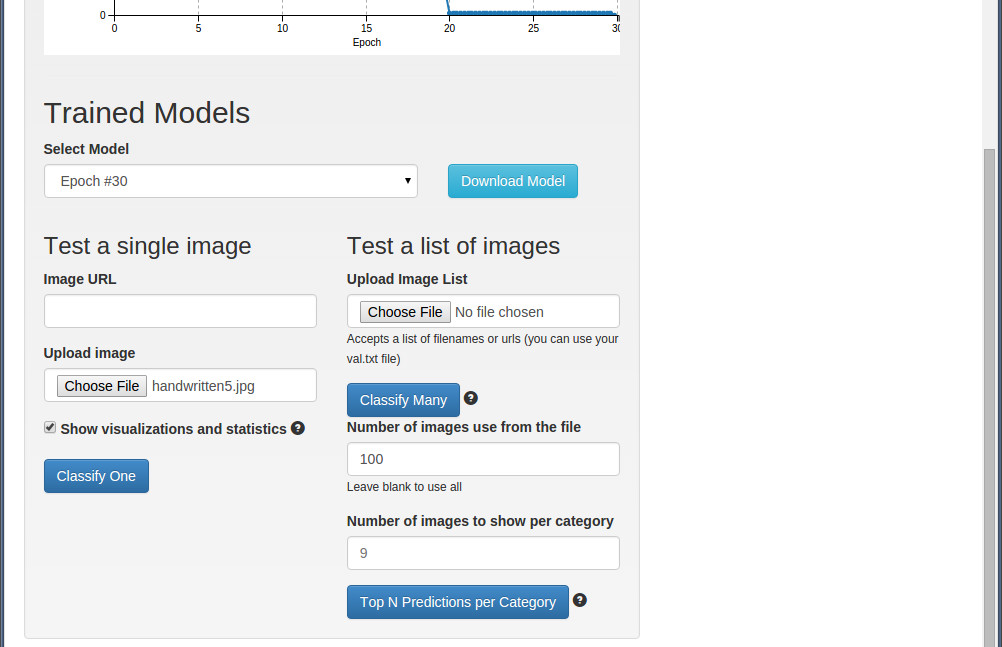Viewport: 1002px width, 647px height.
Task: Focus the Image URL text field
Action: coord(180,311)
